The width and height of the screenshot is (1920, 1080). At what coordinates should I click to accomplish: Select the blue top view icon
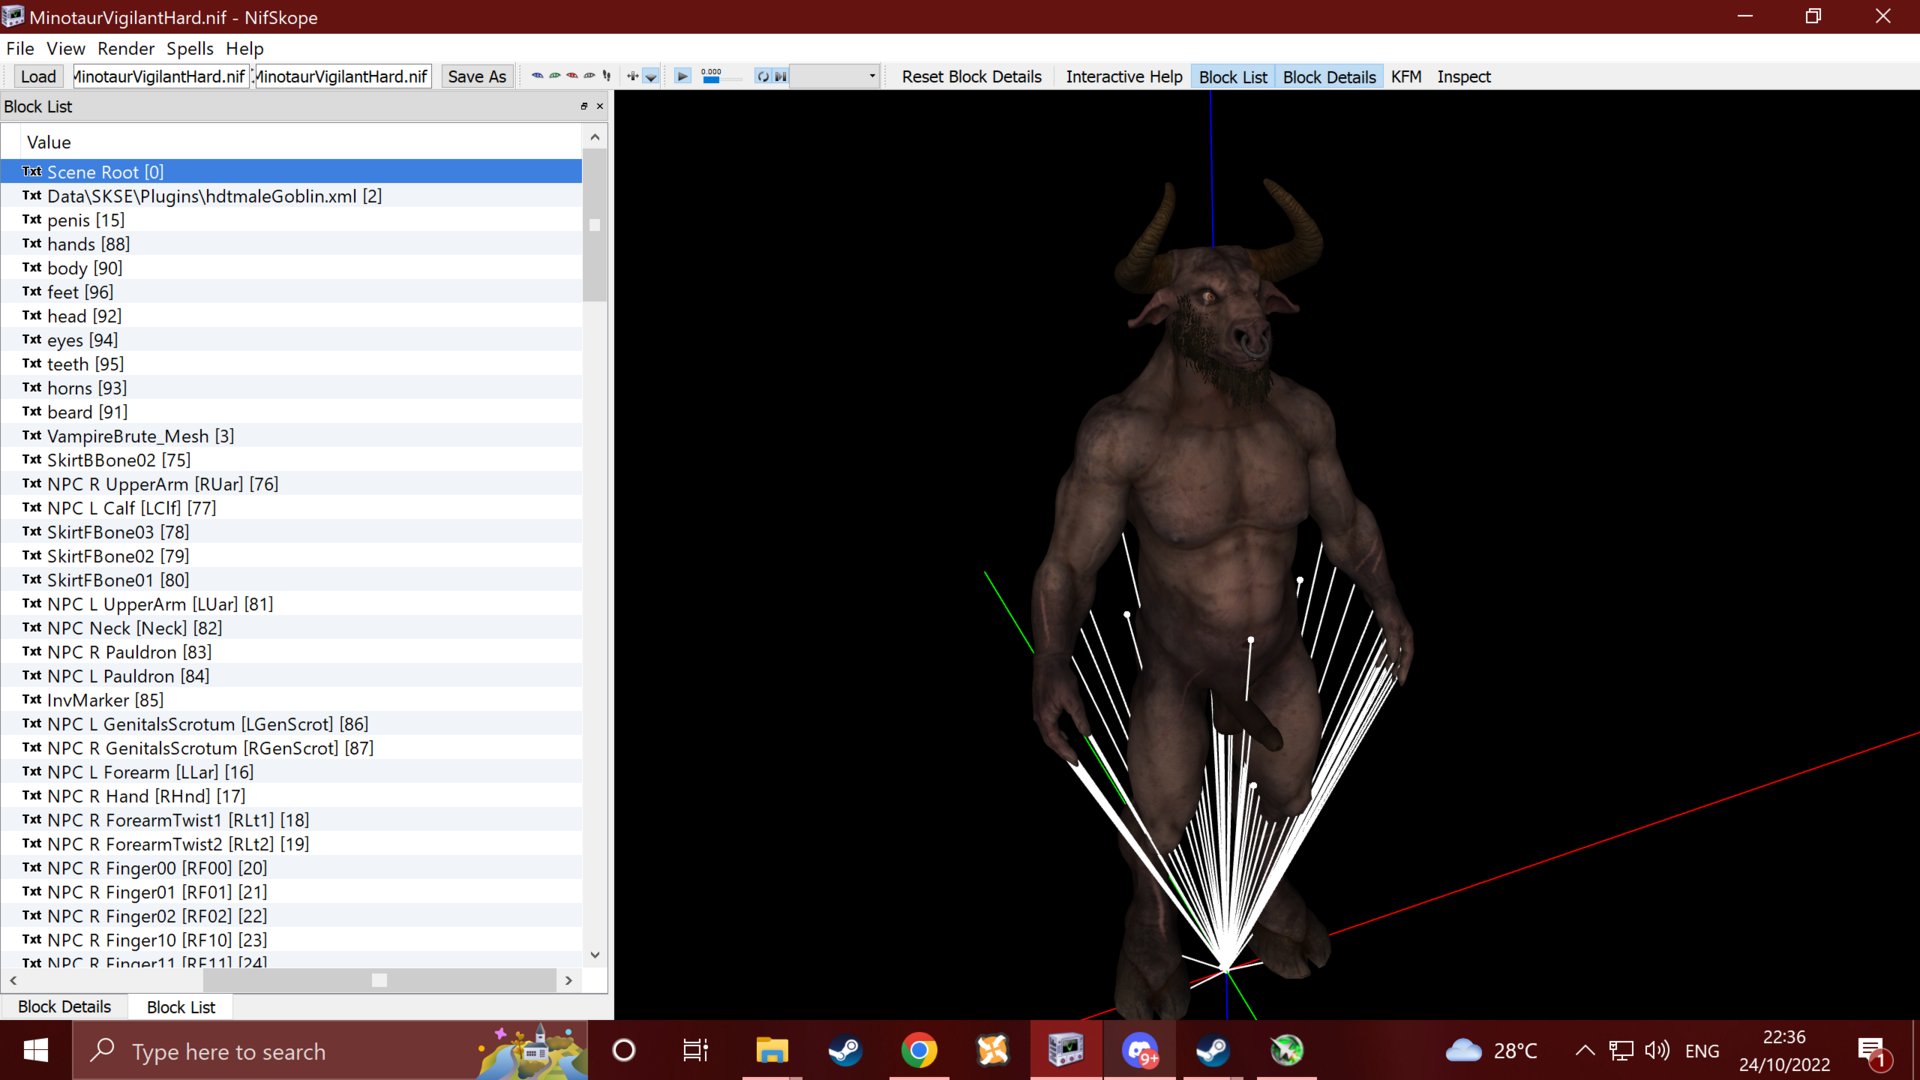[x=537, y=76]
